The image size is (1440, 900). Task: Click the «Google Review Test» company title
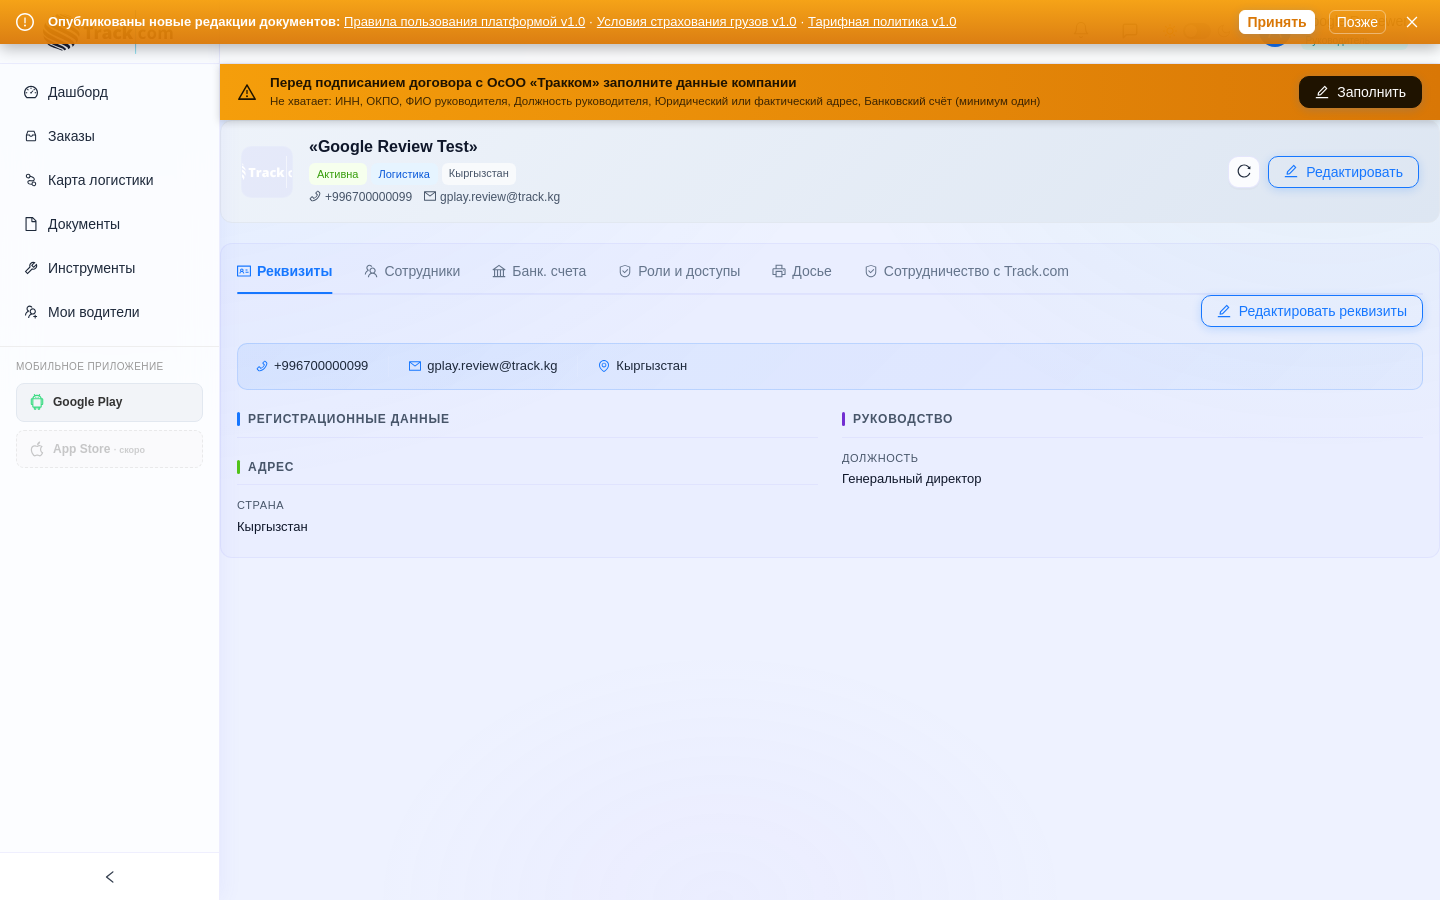tap(393, 147)
